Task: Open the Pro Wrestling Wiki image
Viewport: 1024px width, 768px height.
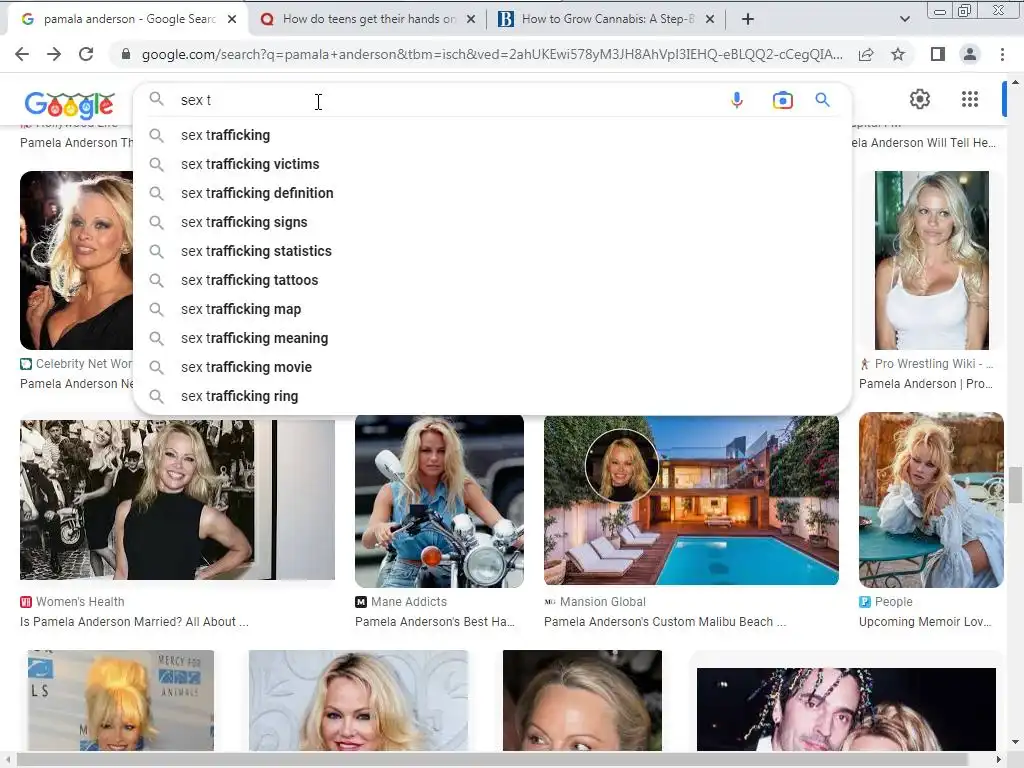Action: click(931, 260)
